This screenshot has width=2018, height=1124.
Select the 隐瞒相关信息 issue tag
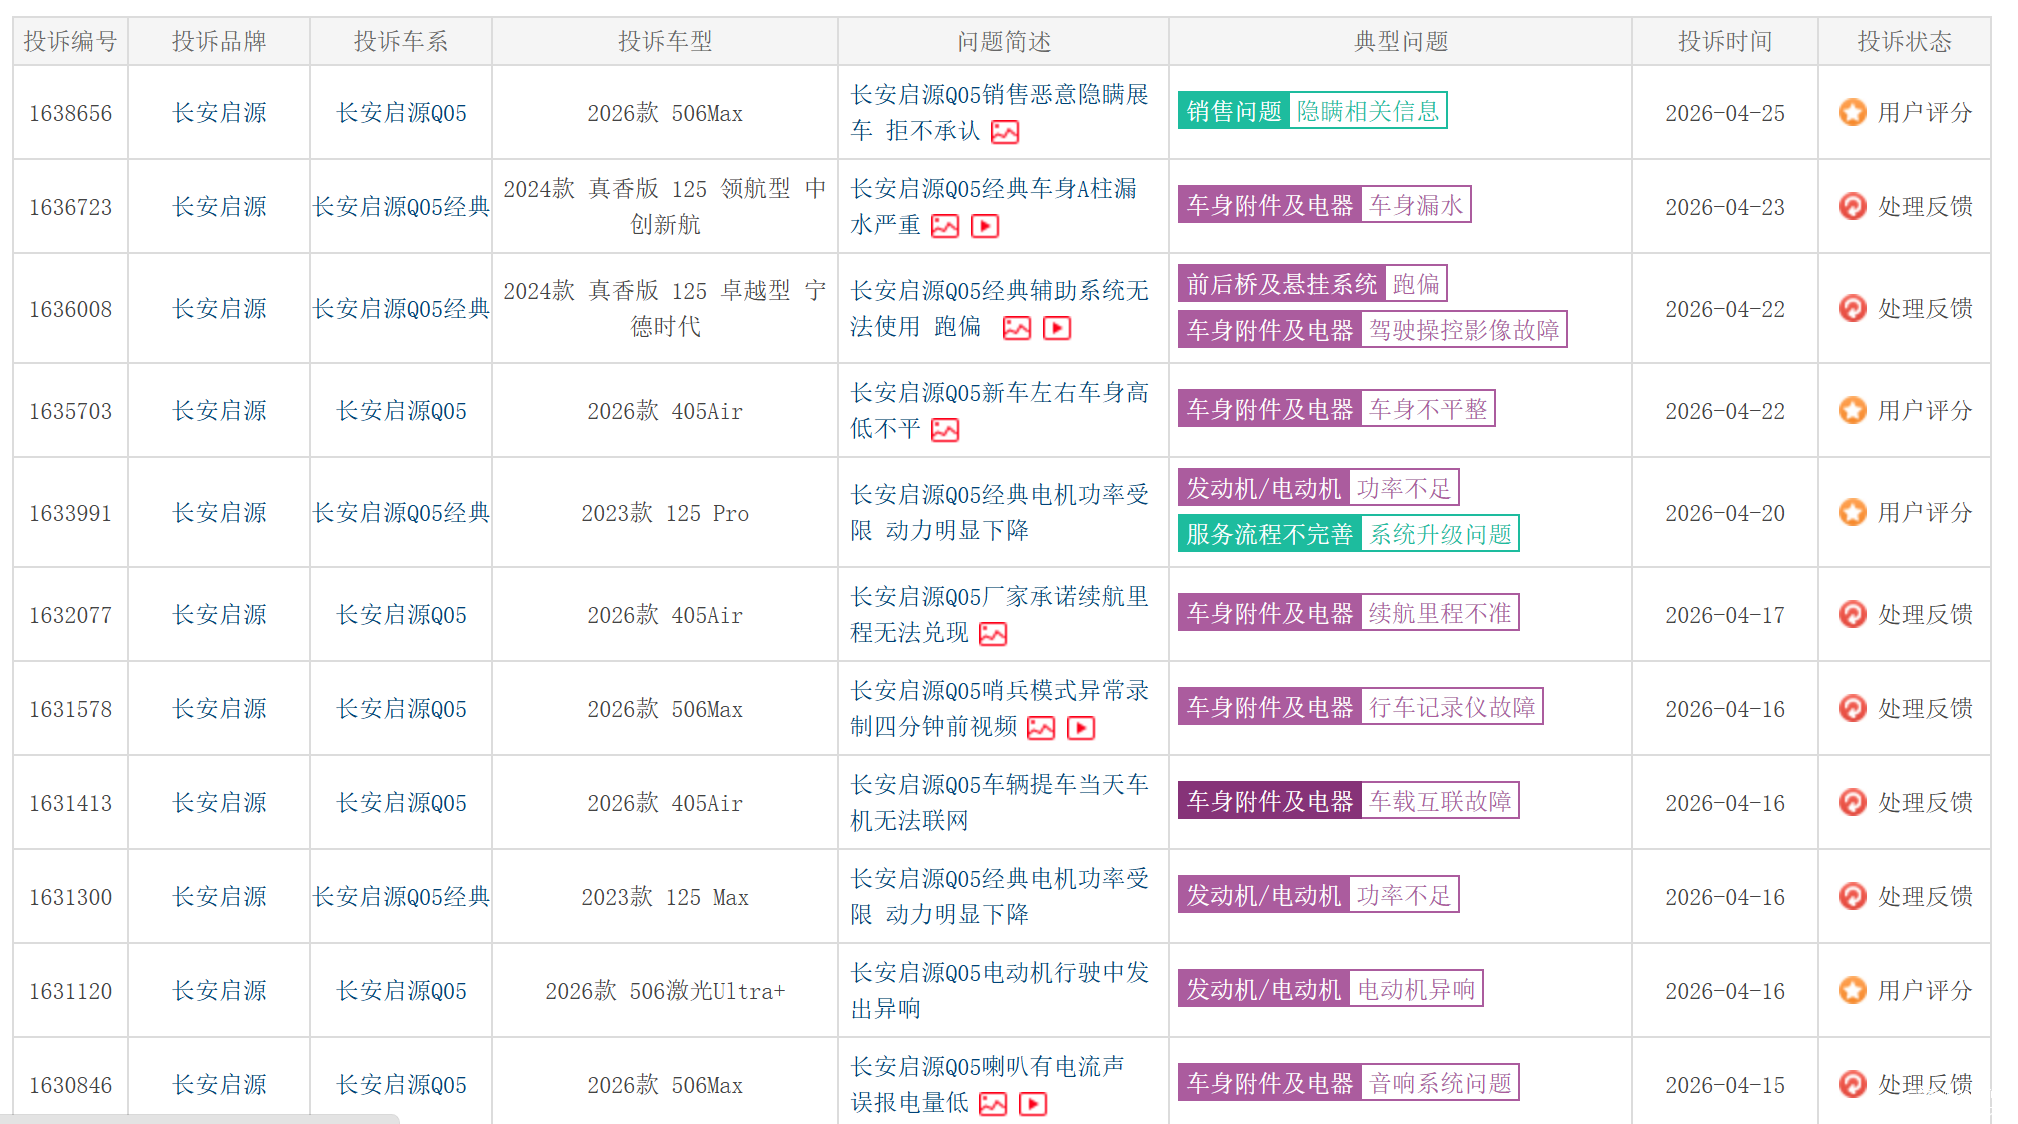click(x=1368, y=111)
